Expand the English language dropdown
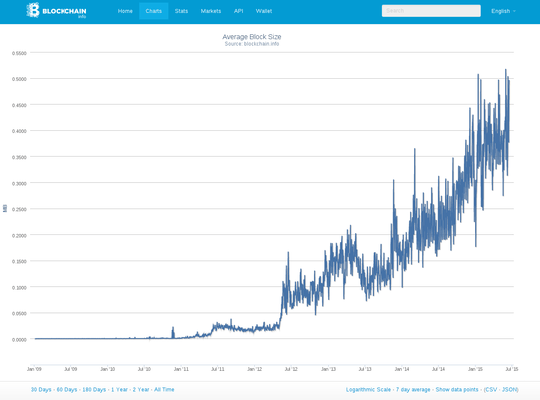Screen dimensions: 540x400 (503, 11)
